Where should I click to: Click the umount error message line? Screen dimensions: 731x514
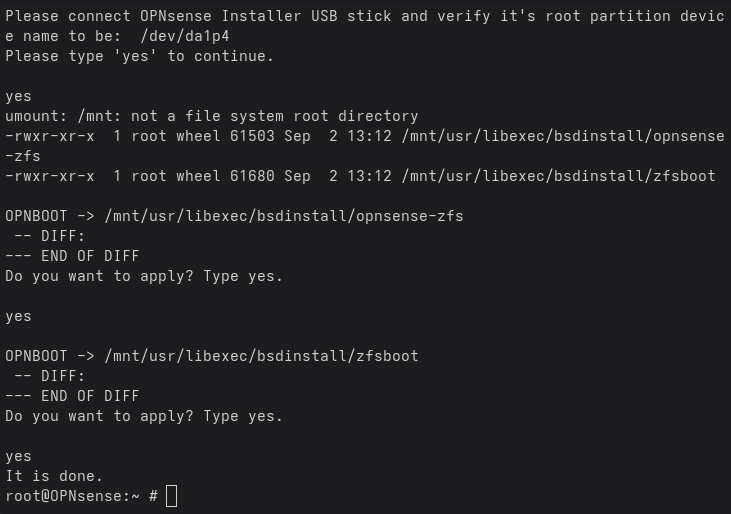point(212,116)
